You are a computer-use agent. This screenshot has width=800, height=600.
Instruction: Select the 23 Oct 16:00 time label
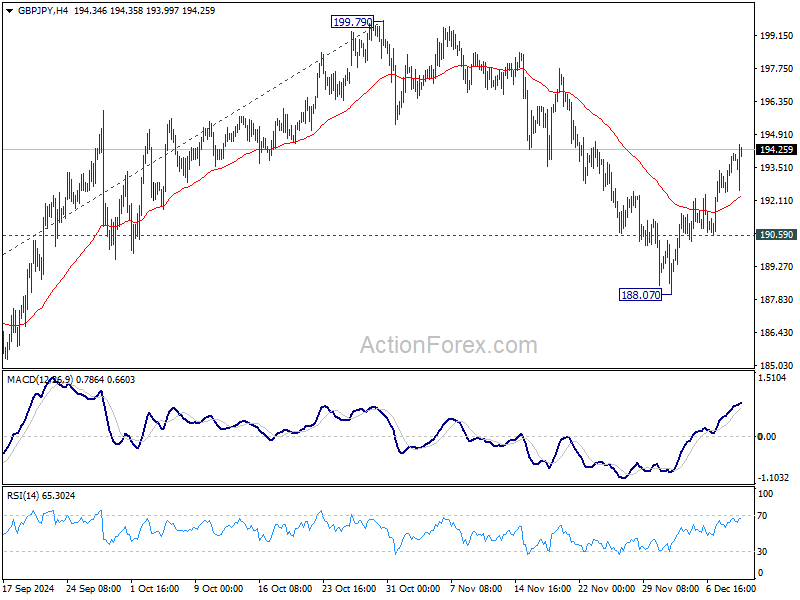coord(349,589)
